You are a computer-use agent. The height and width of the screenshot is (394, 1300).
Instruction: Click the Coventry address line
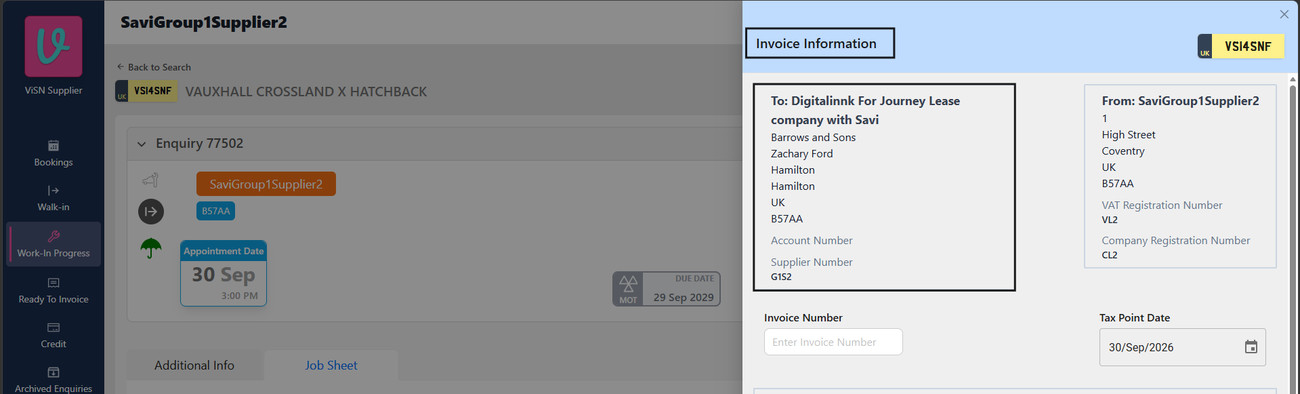coord(1123,151)
